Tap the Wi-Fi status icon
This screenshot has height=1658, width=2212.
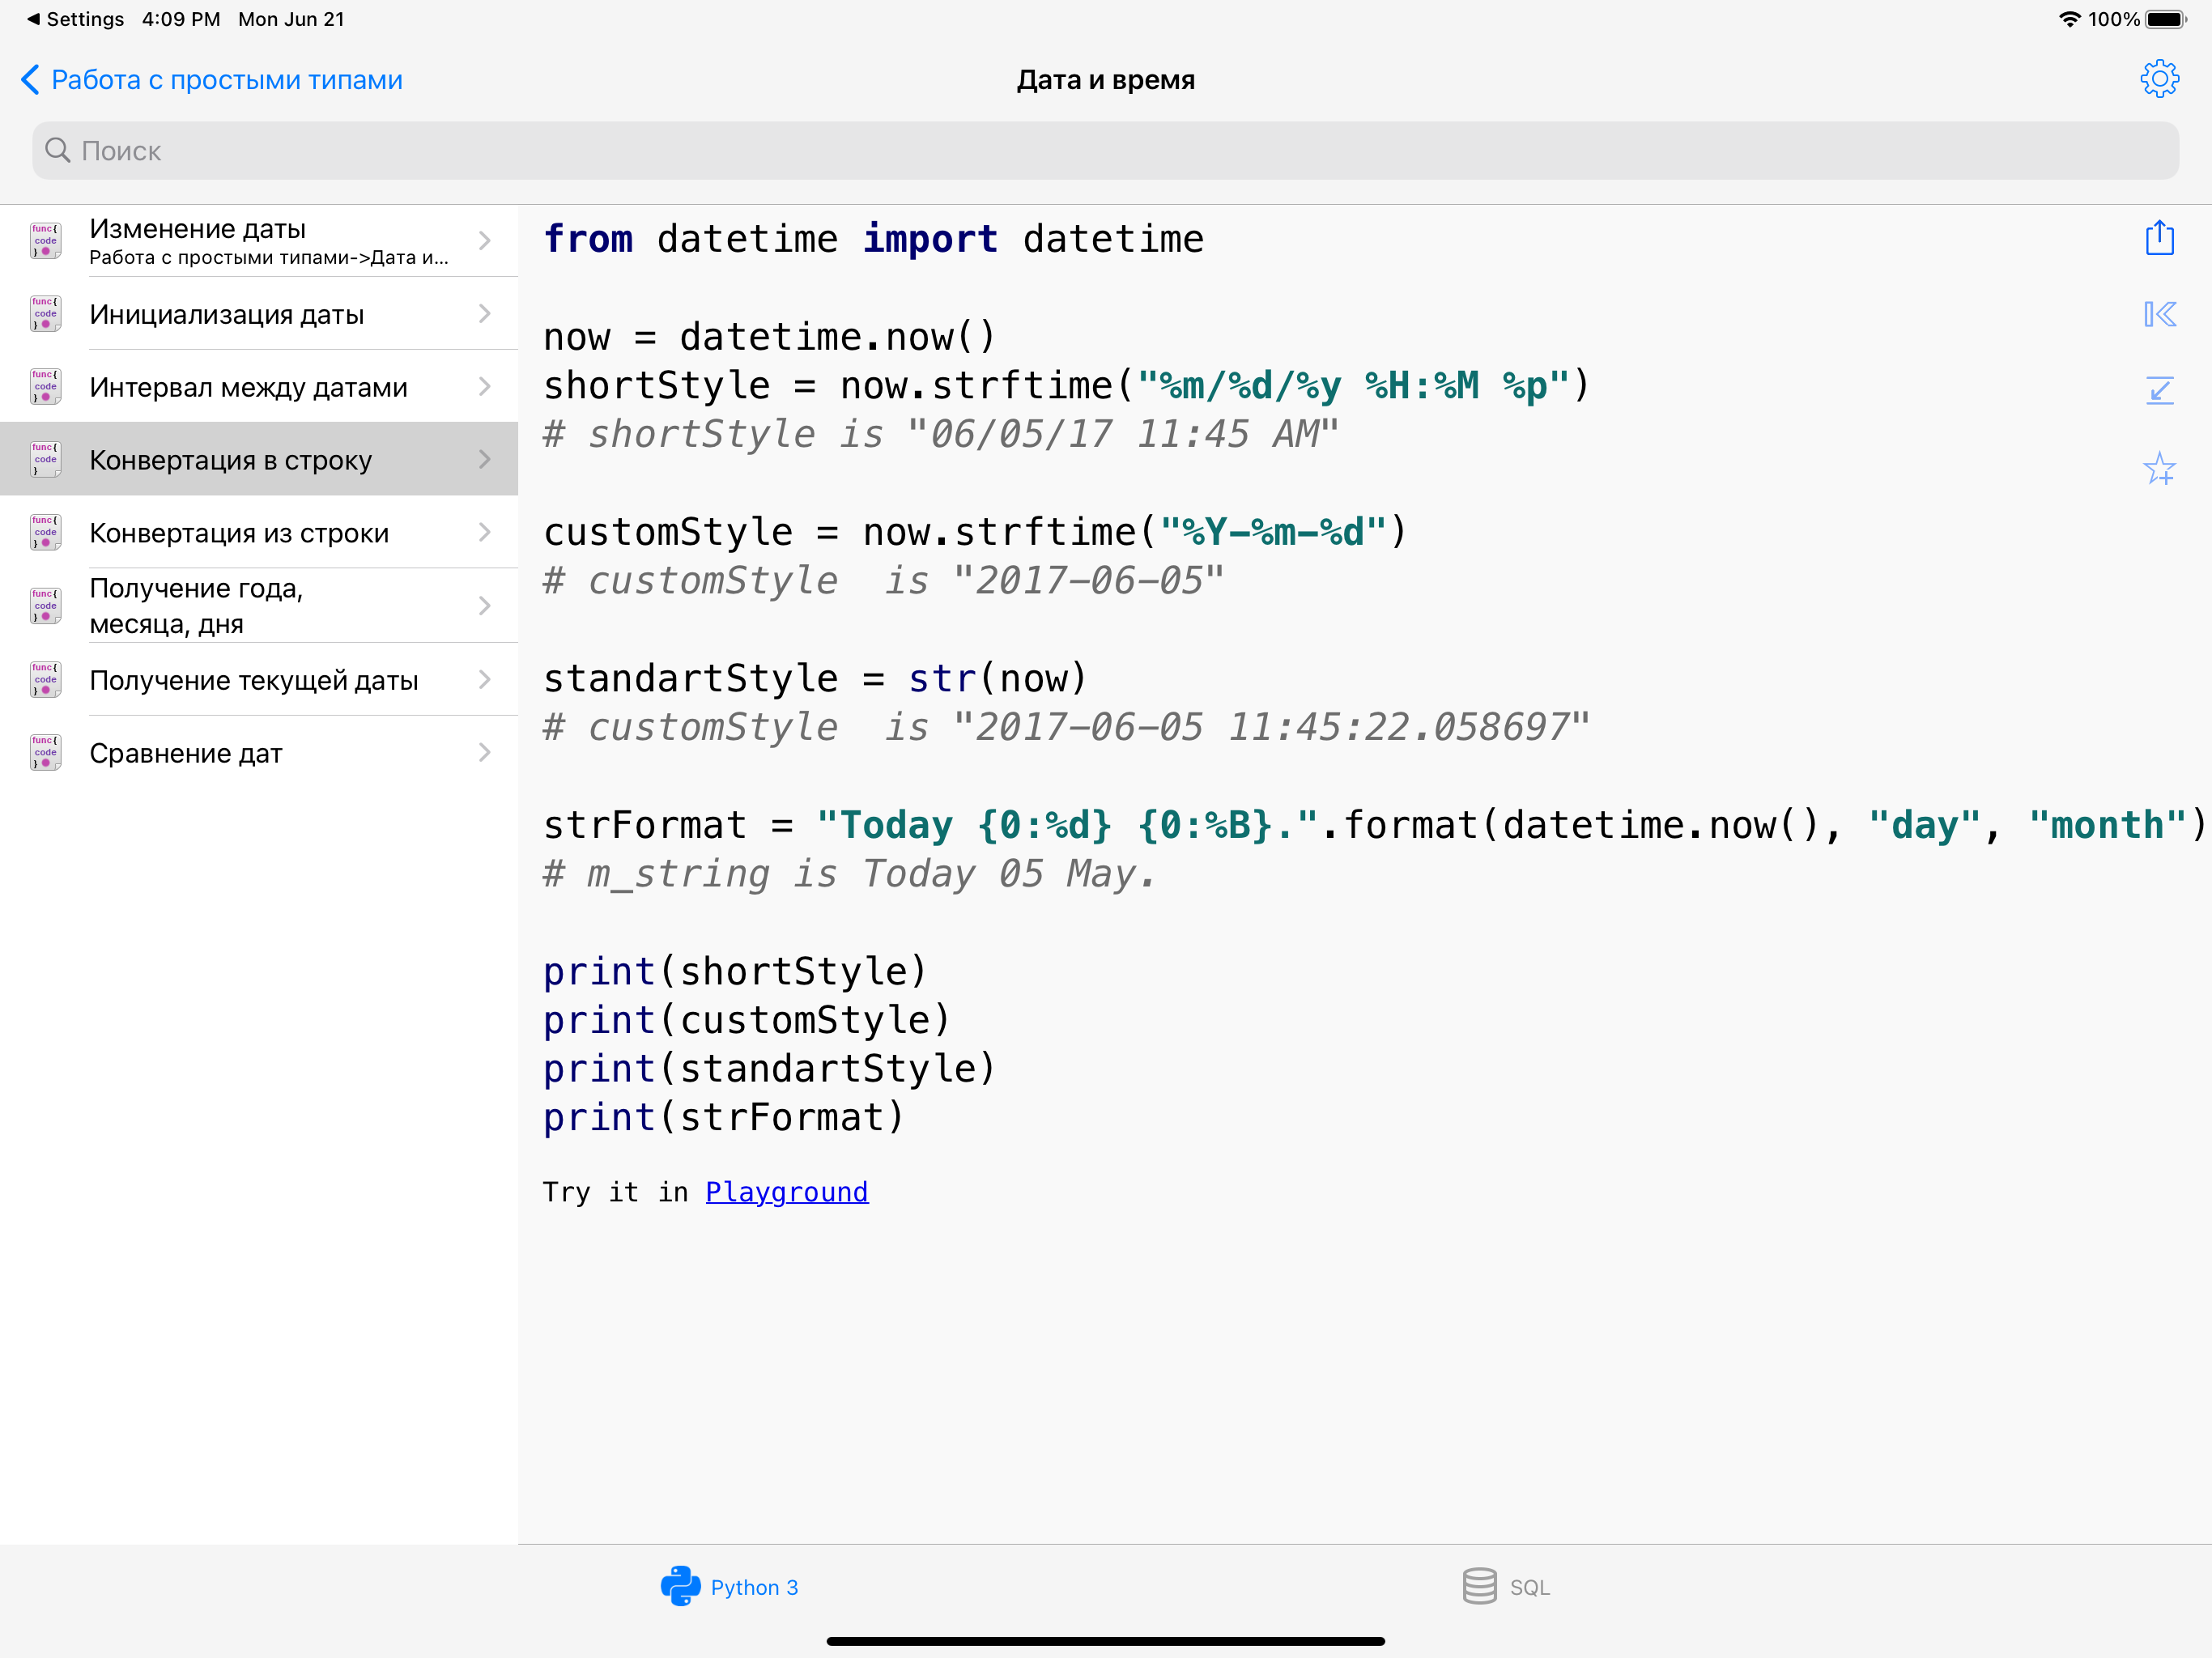(2069, 19)
